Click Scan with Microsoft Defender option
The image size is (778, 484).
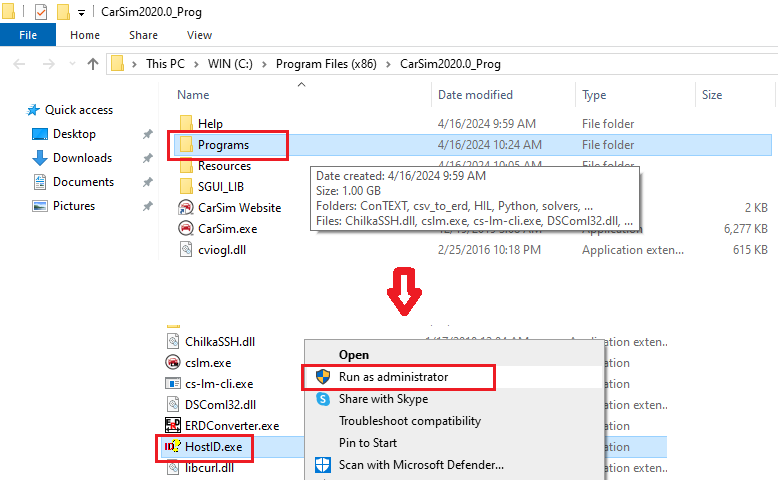(x=421, y=464)
